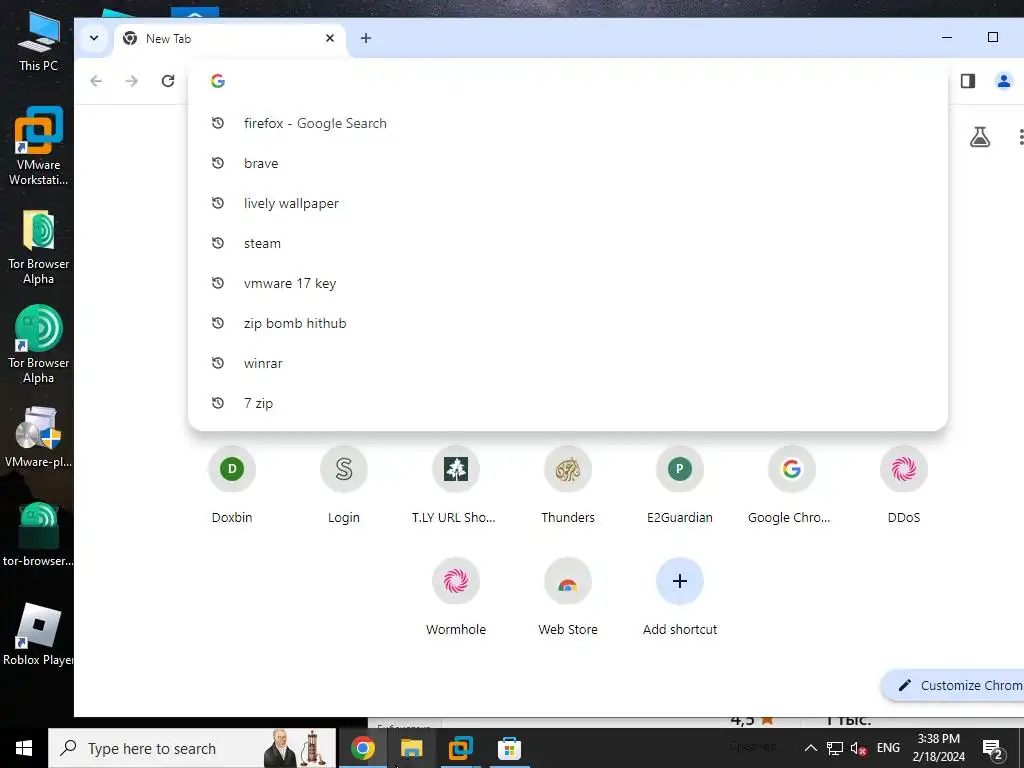This screenshot has width=1024, height=768.
Task: Select the 'lively wallpaper' suggestion
Action: tap(568, 203)
